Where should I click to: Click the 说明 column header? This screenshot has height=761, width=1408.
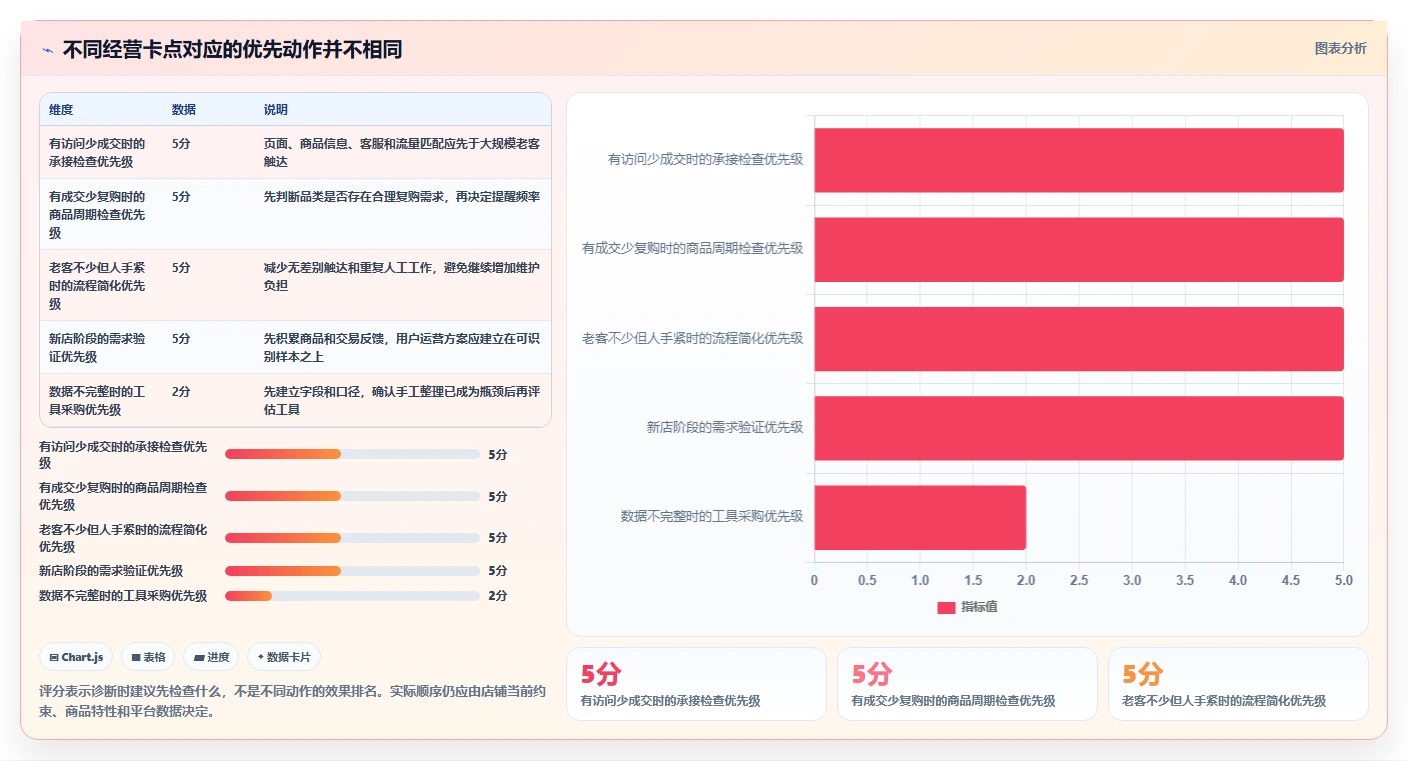click(x=276, y=110)
